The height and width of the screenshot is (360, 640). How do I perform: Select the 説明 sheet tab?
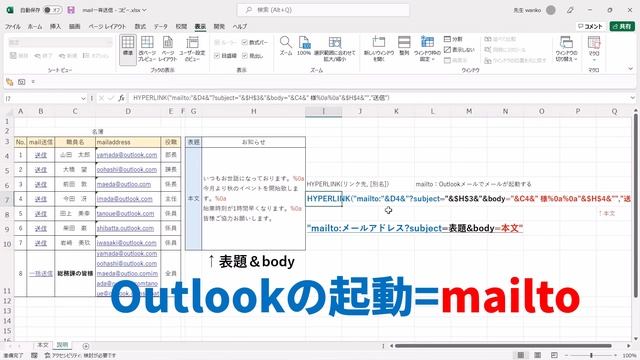click(x=62, y=345)
